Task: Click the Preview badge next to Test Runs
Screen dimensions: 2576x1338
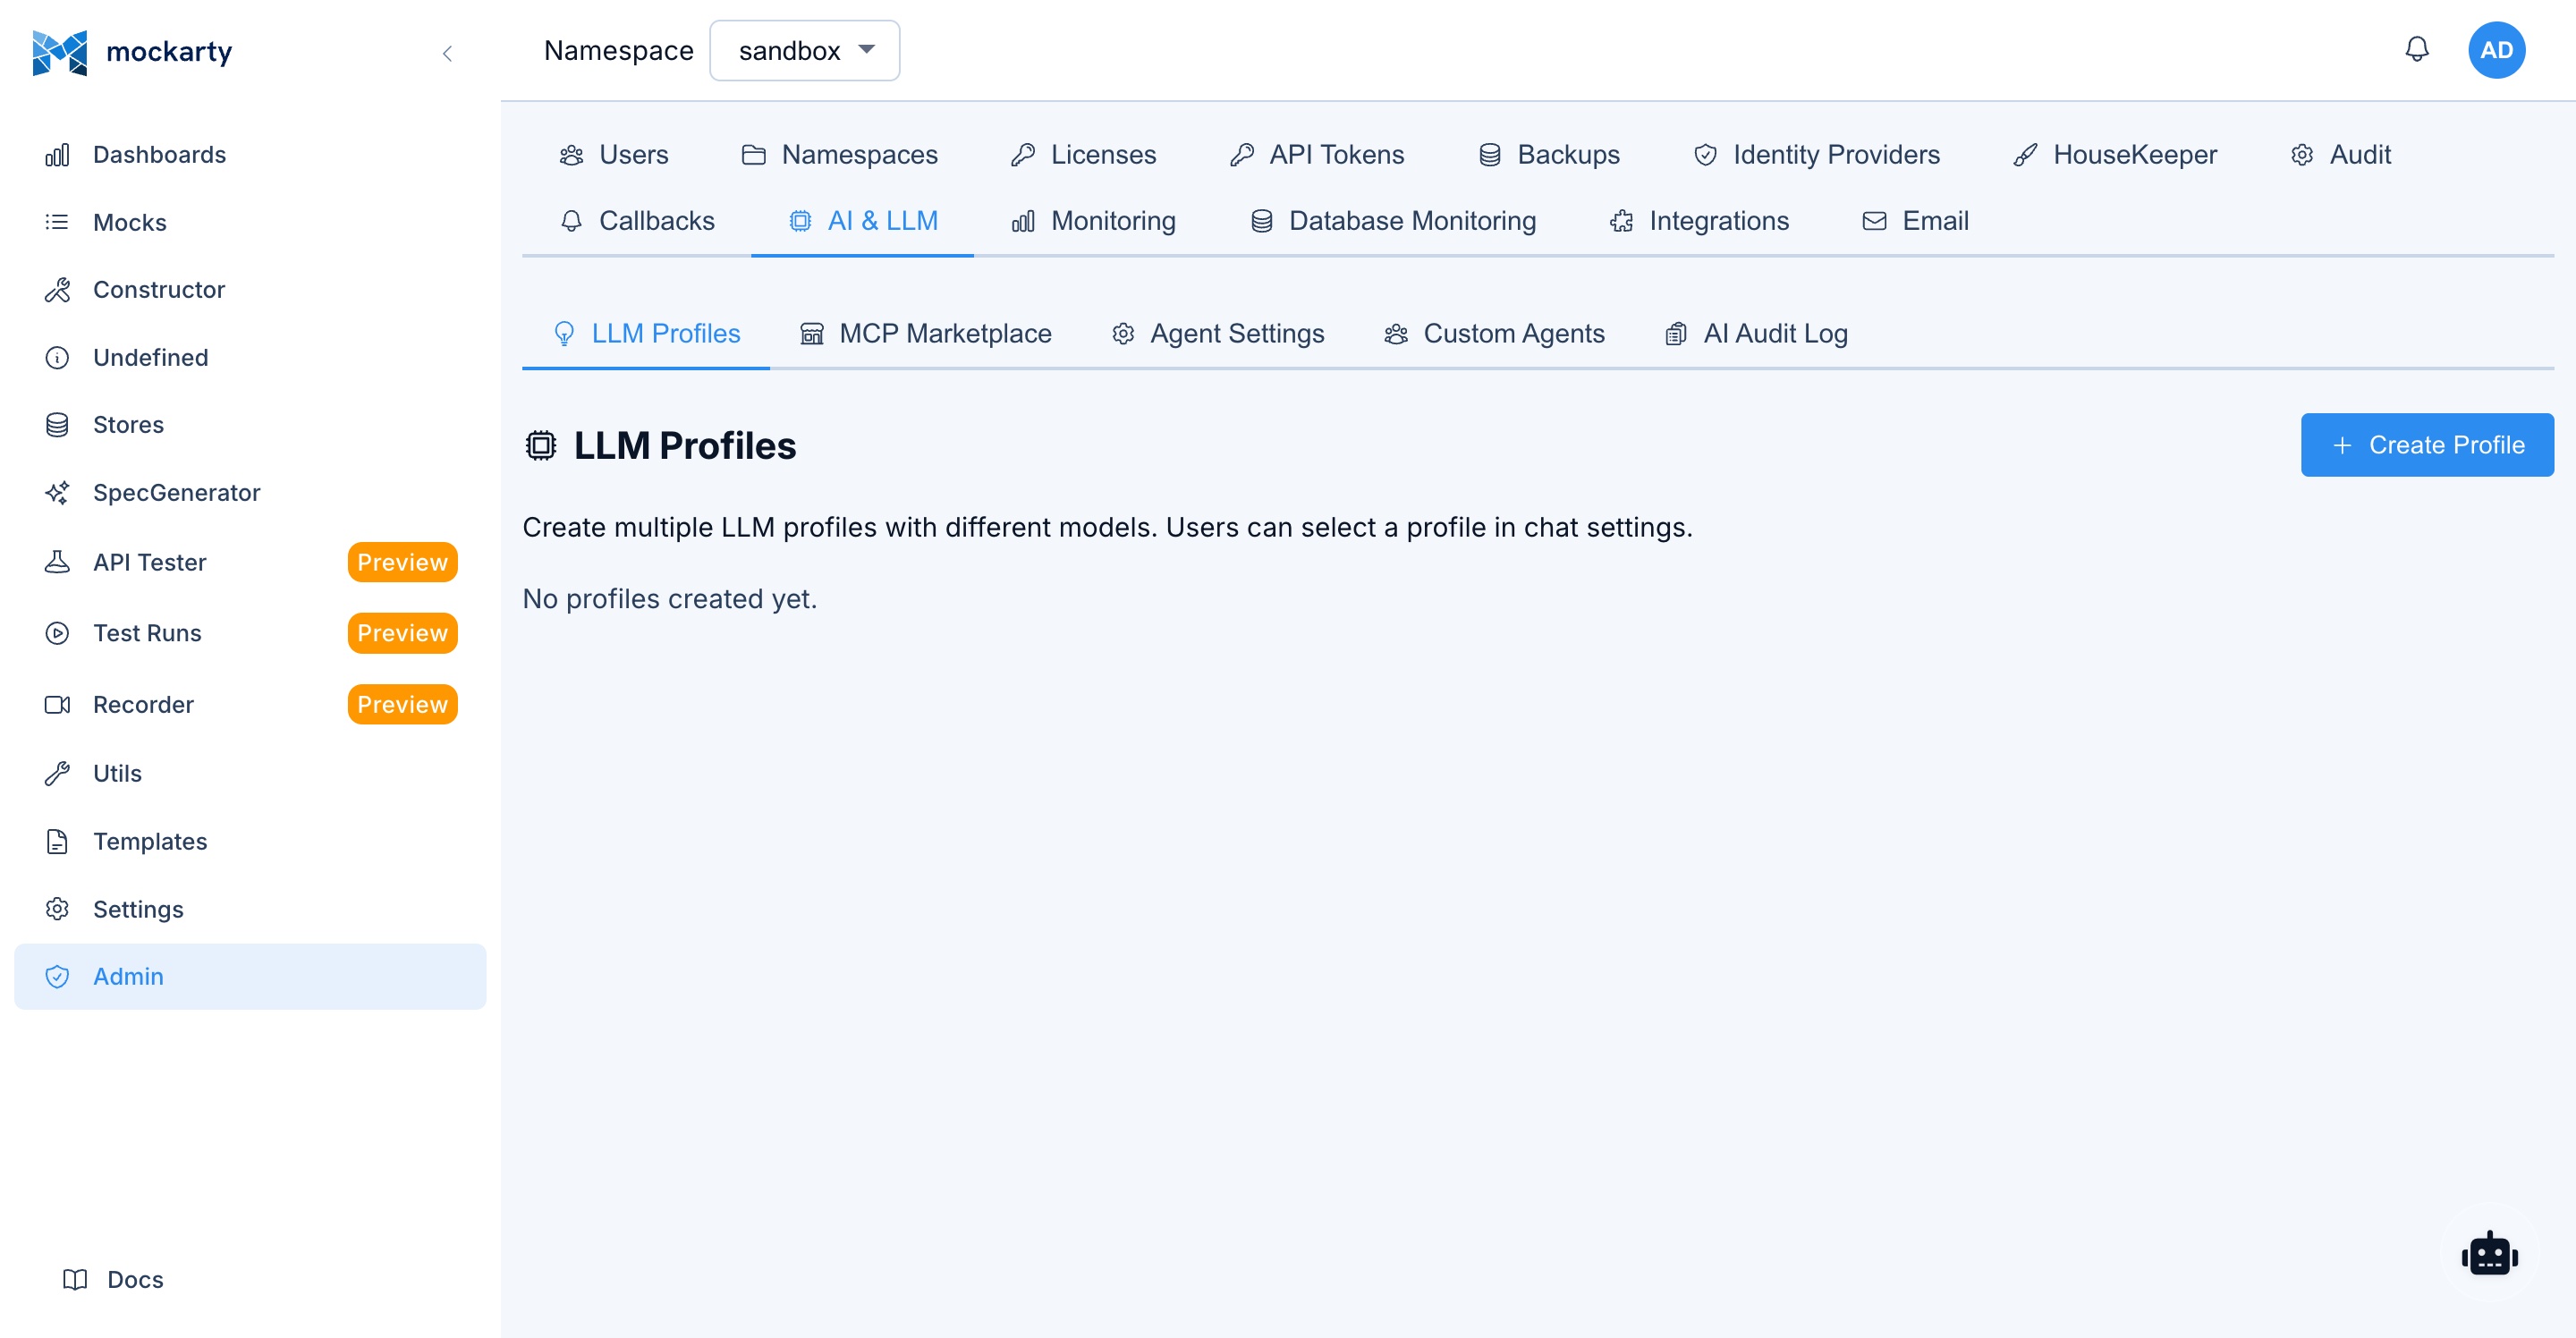Action: 402,633
